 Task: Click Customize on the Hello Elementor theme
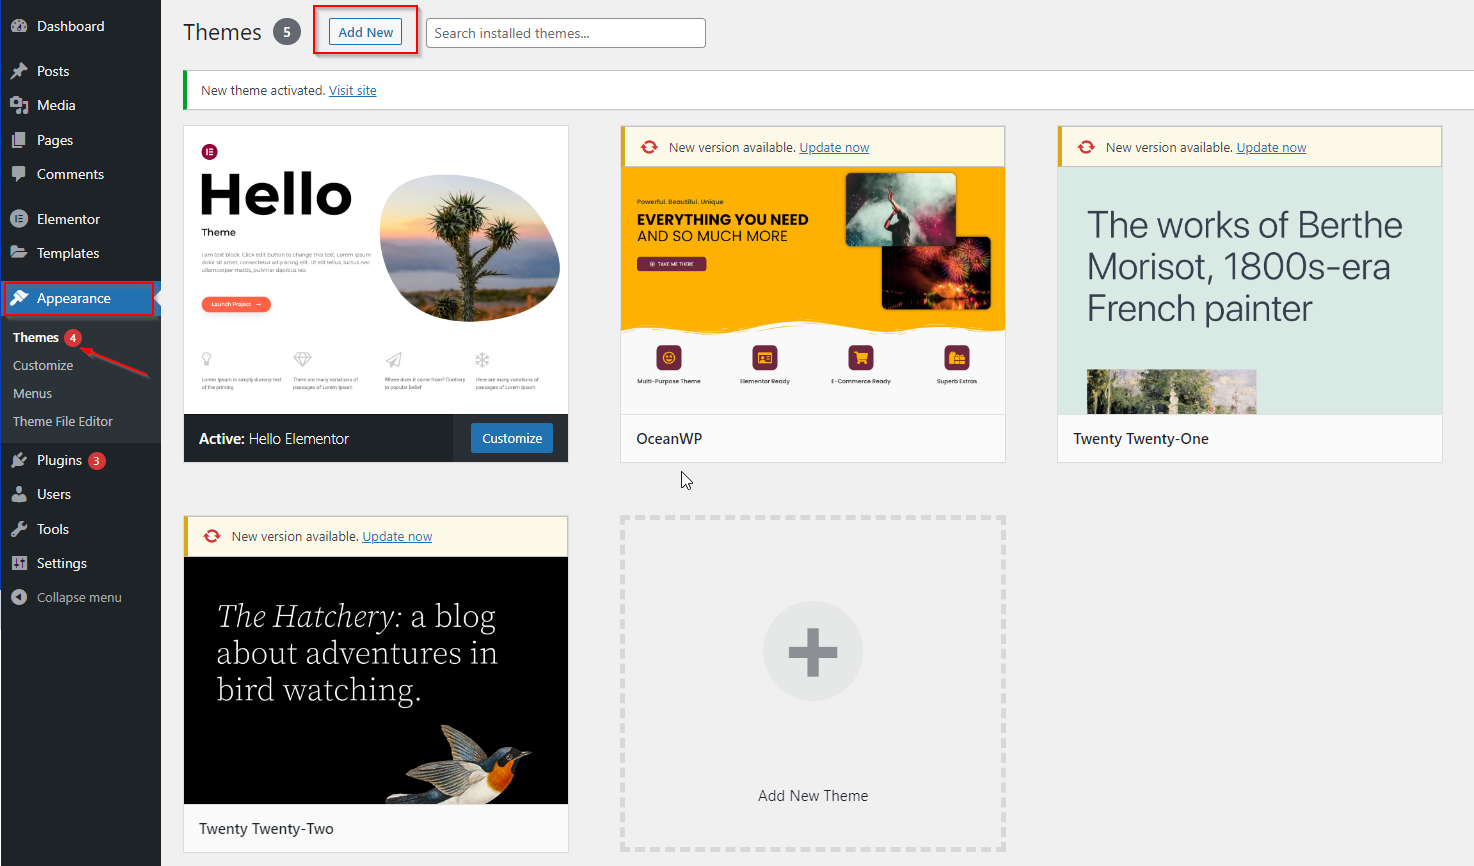point(512,438)
